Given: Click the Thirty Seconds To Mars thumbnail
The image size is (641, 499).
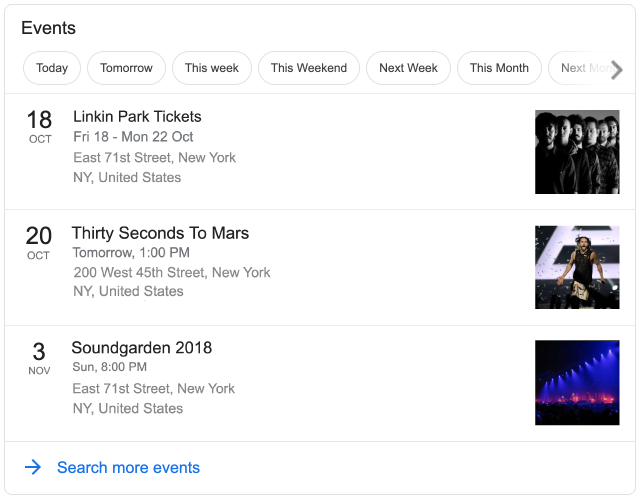Looking at the screenshot, I should tap(577, 267).
